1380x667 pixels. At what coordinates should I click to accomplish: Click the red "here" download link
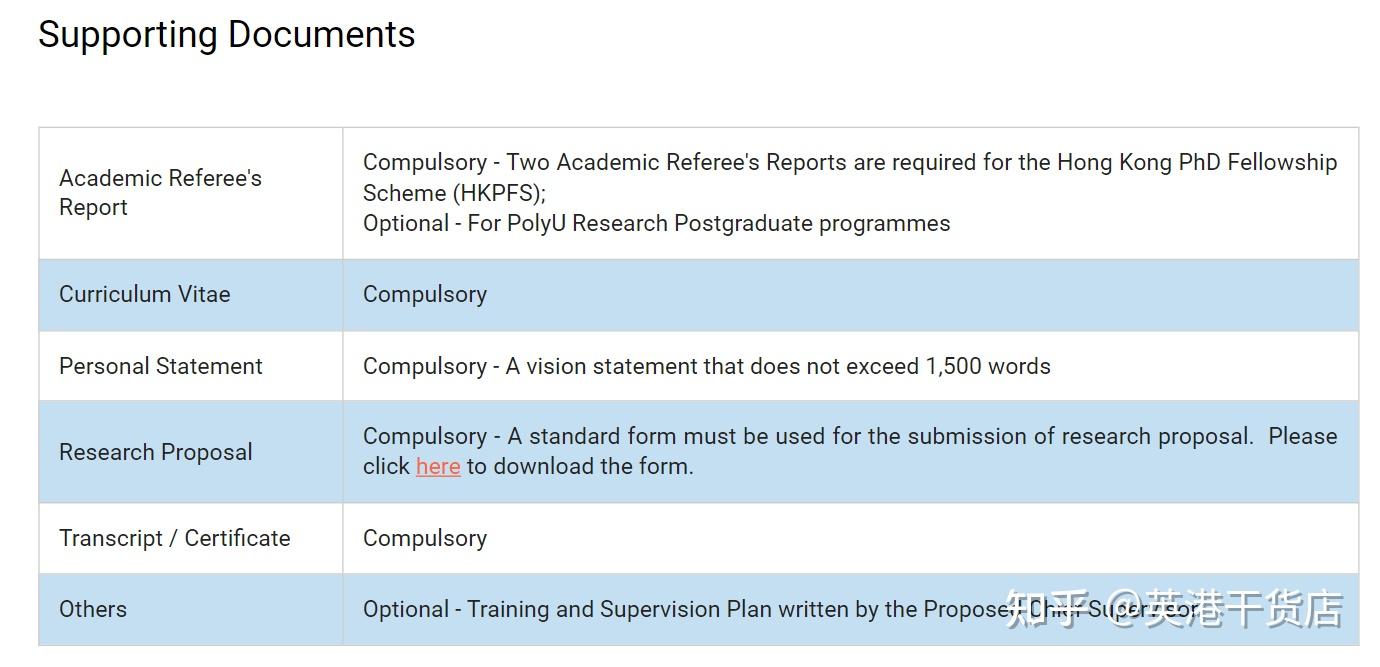[438, 466]
